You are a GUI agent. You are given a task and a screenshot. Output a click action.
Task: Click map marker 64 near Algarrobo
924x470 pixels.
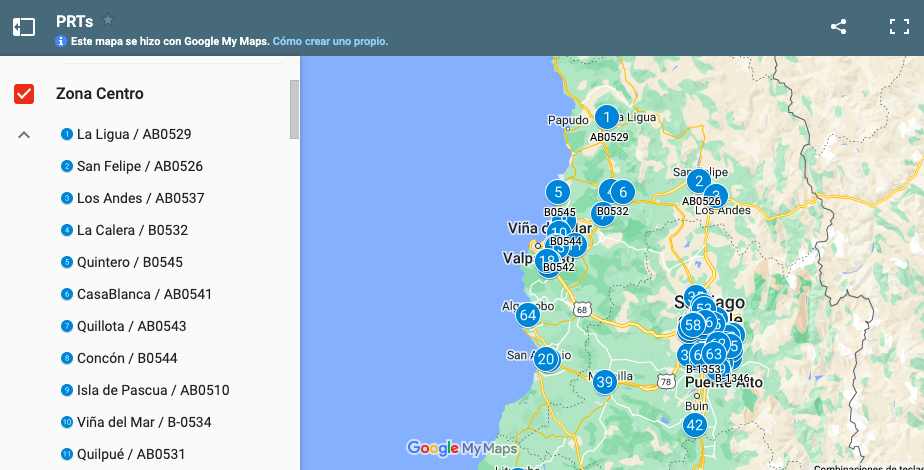click(x=527, y=315)
